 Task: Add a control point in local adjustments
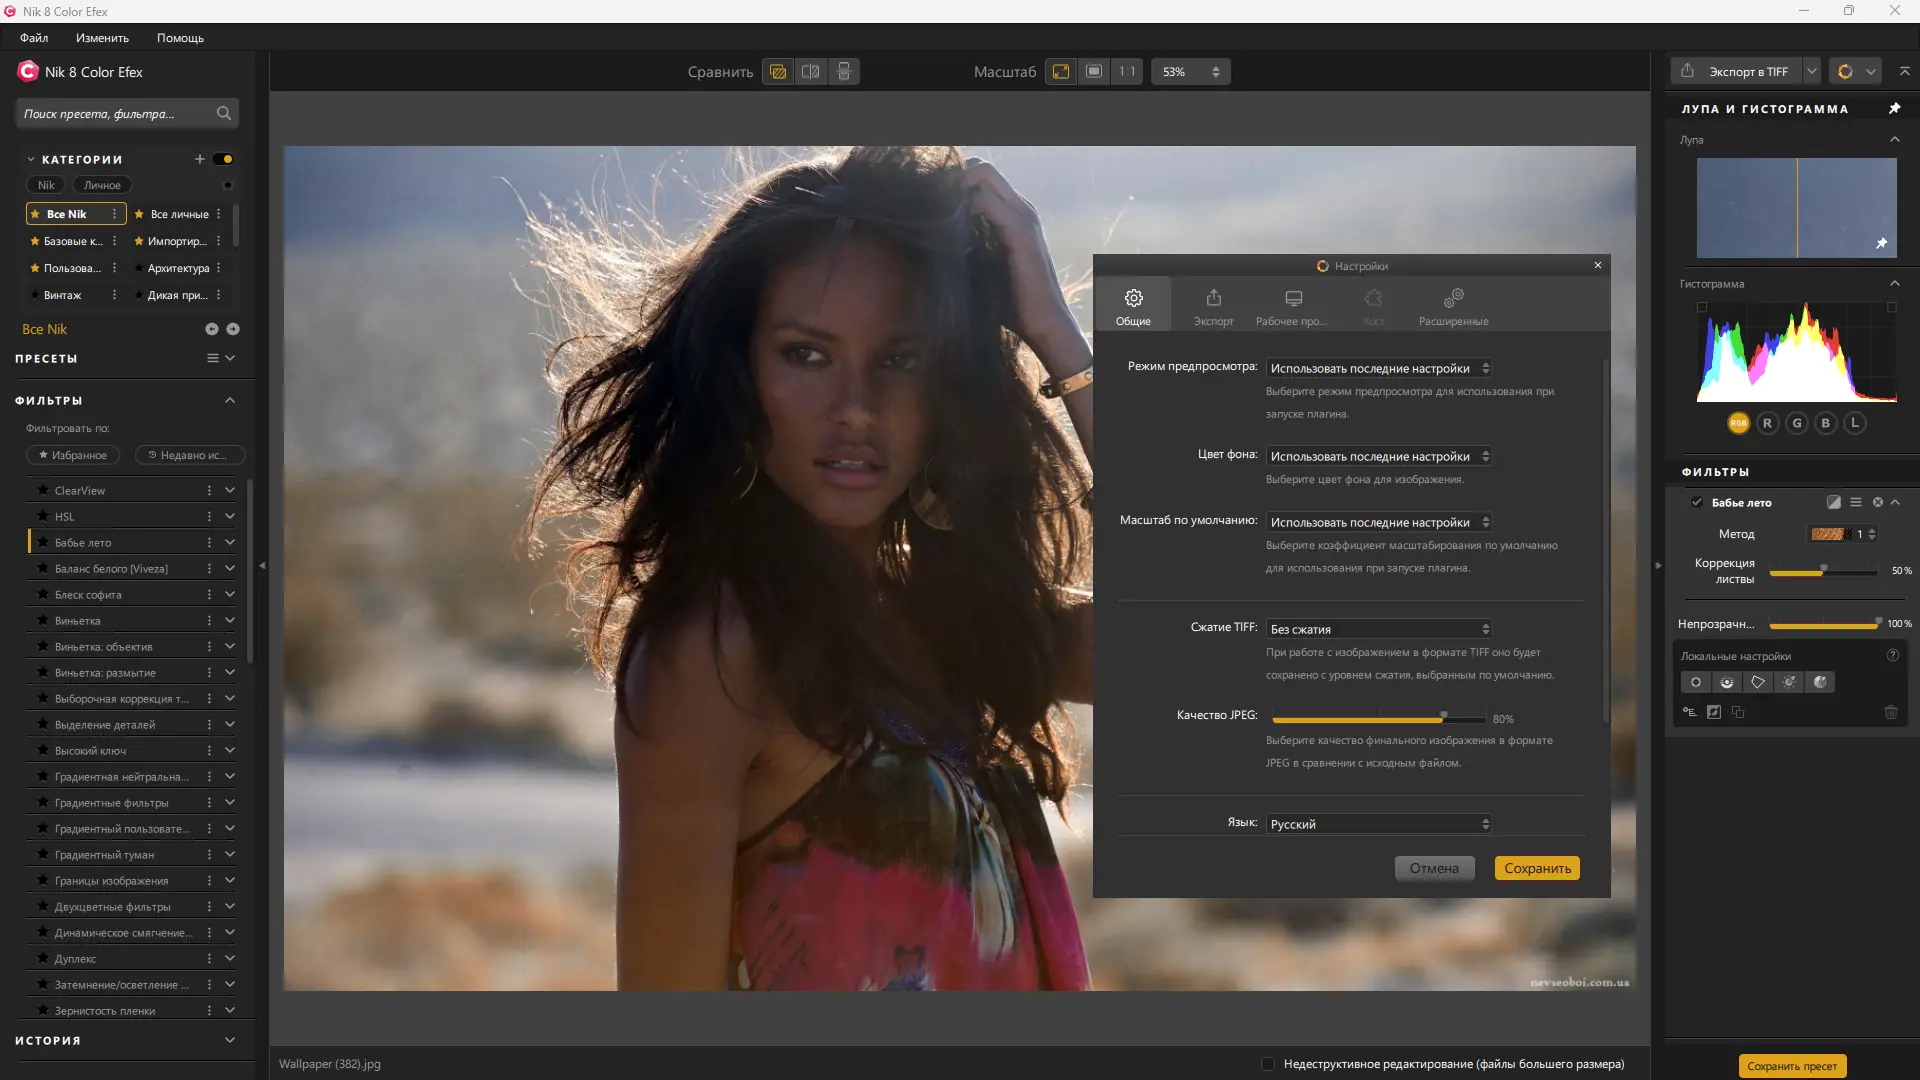[1695, 682]
